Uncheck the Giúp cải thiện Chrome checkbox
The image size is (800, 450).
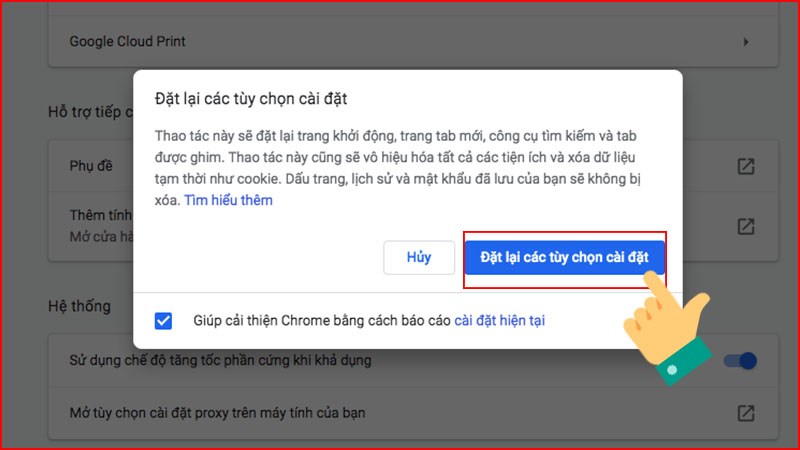(163, 321)
